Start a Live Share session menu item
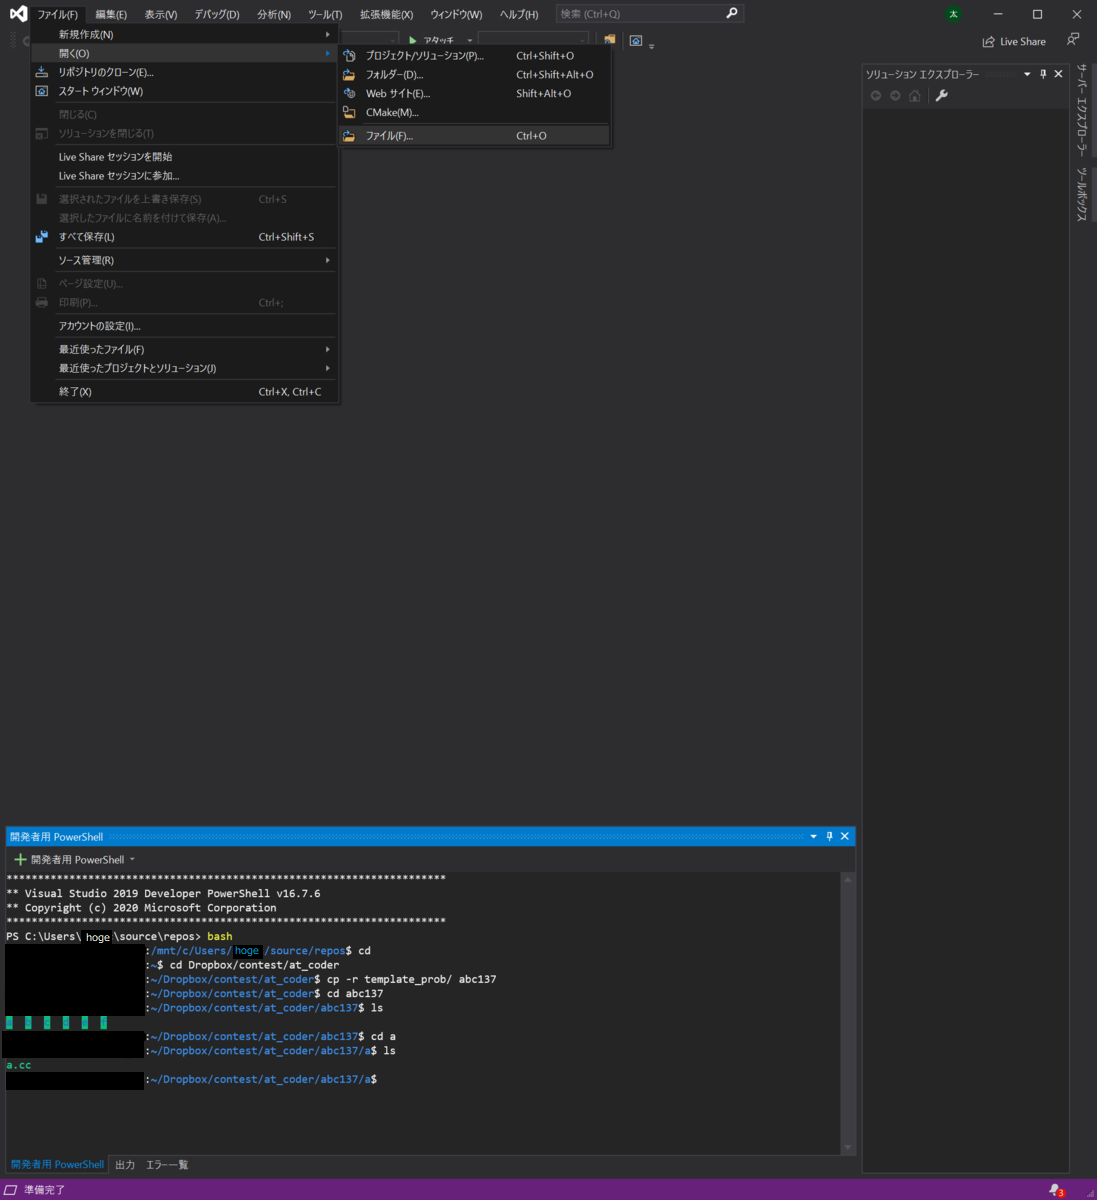This screenshot has width=1097, height=1200. (x=184, y=157)
